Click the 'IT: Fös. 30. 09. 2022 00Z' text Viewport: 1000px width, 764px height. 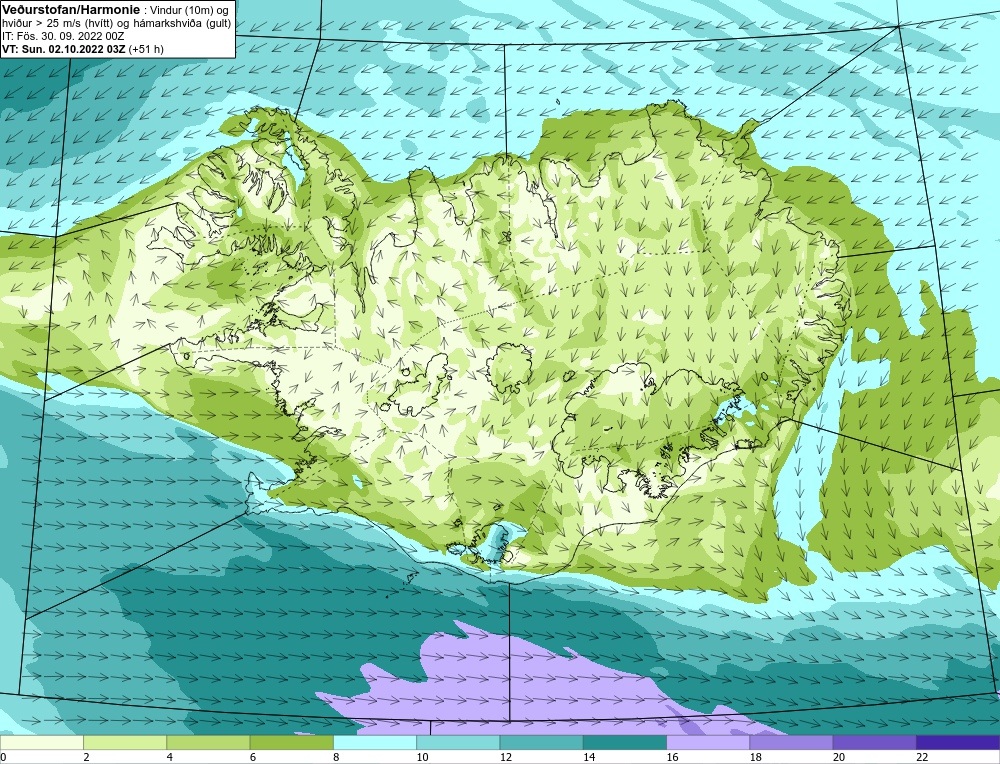62,36
